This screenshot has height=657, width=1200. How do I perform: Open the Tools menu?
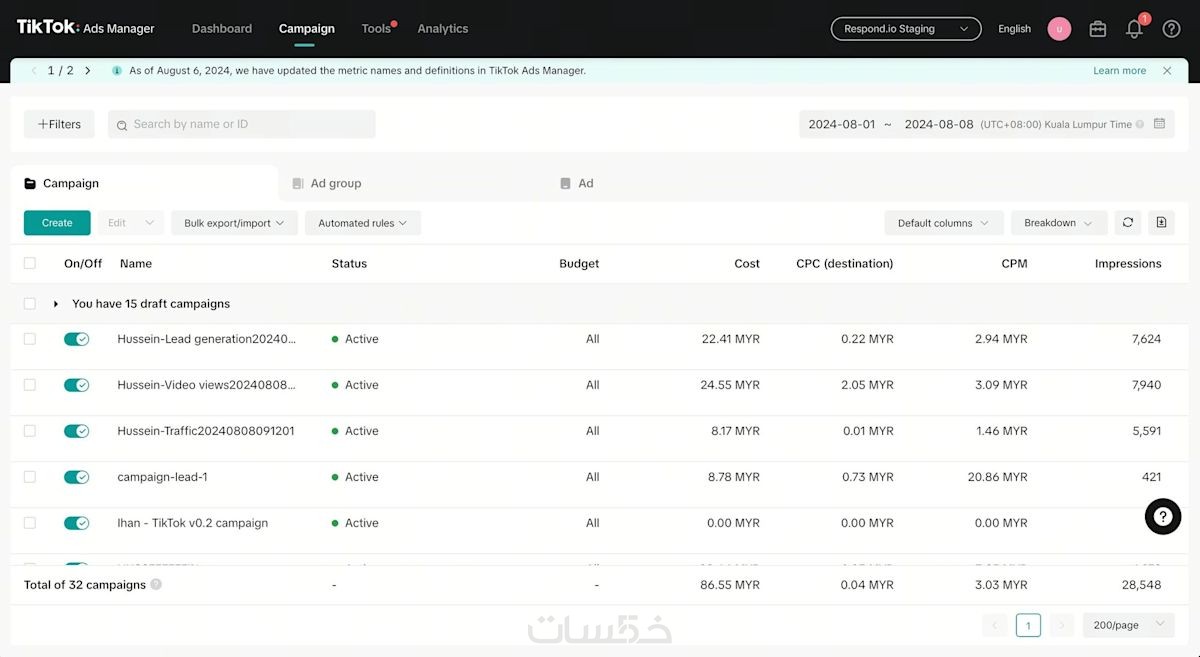(x=376, y=29)
